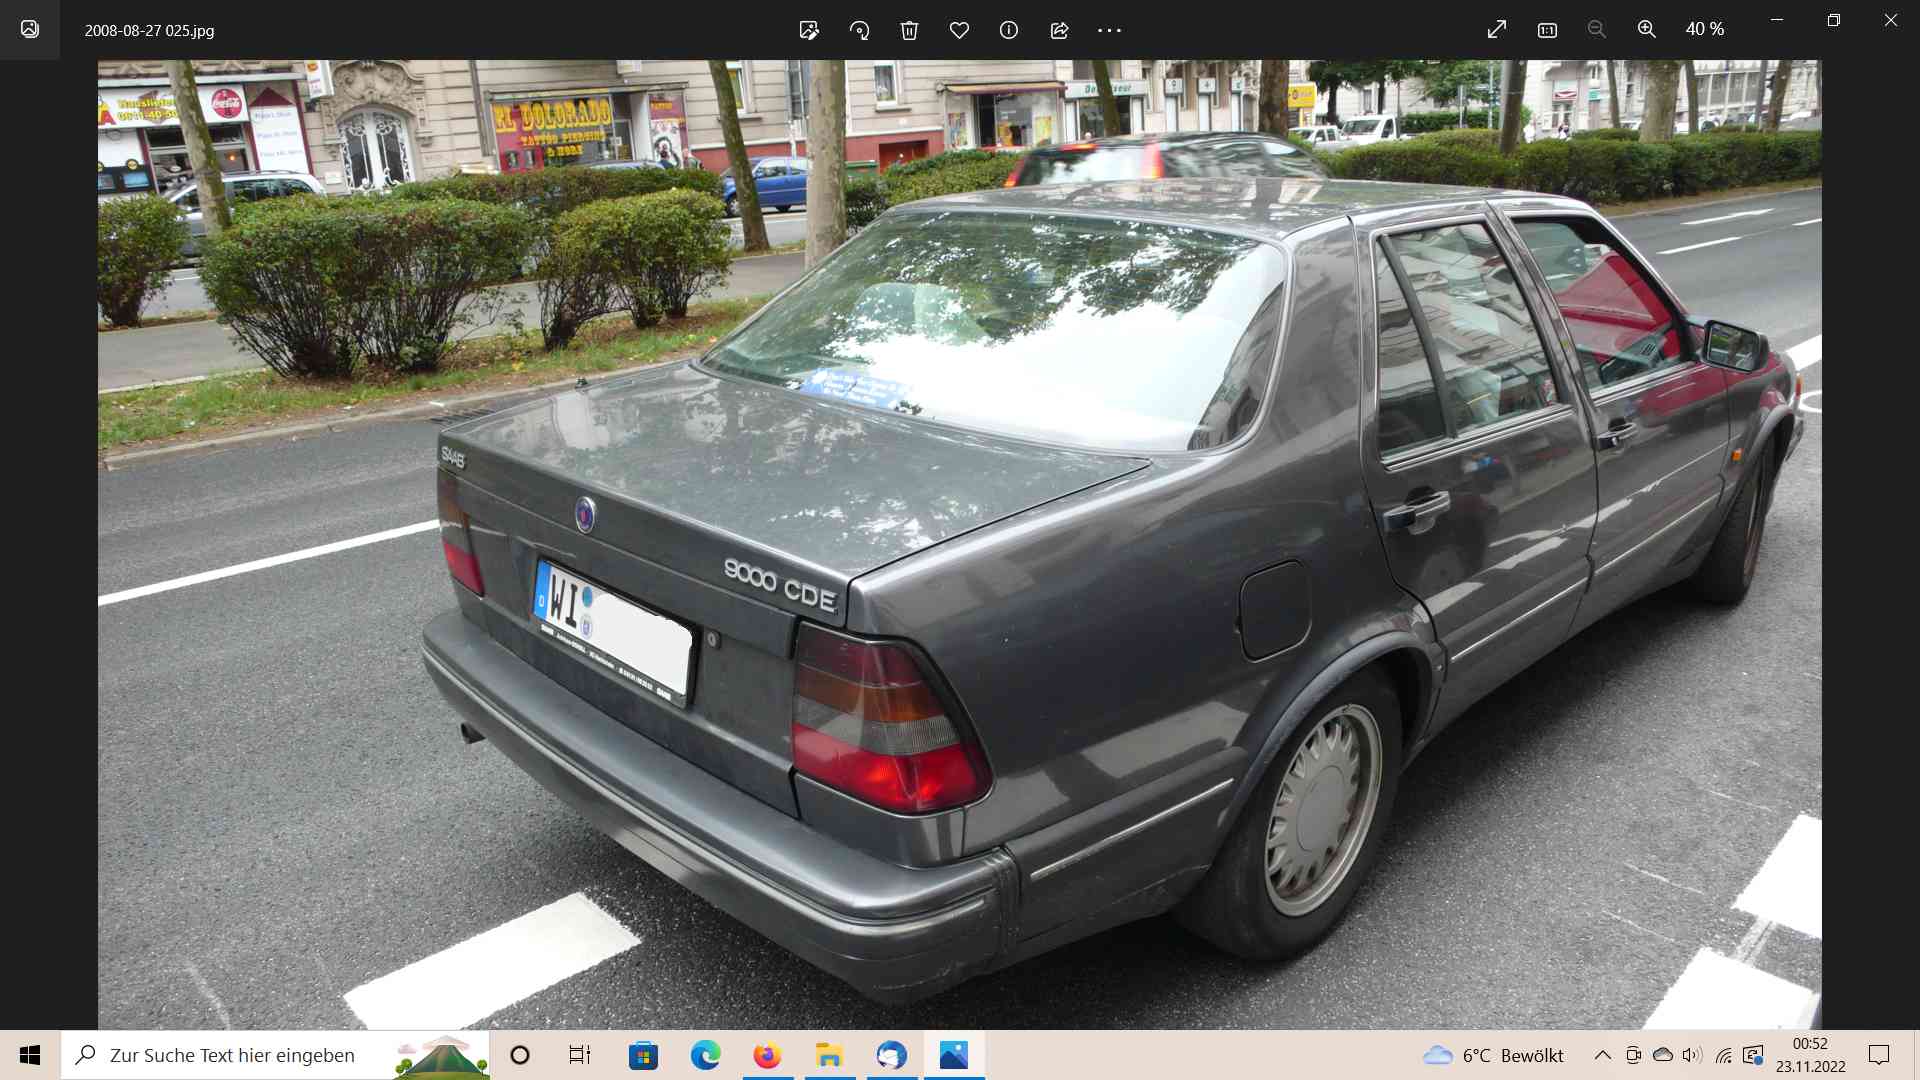Click the display tray icon beside the clock

[1753, 1055]
